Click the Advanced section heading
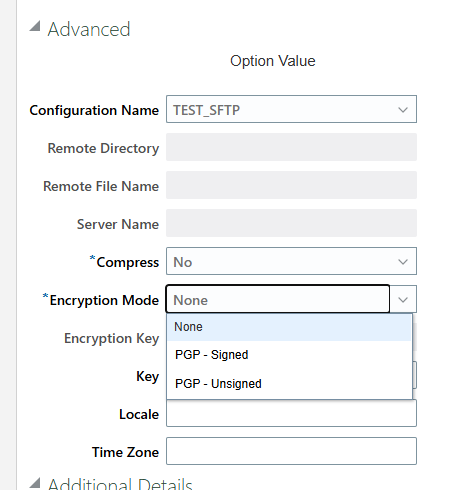The width and height of the screenshot is (450, 490). (x=89, y=29)
